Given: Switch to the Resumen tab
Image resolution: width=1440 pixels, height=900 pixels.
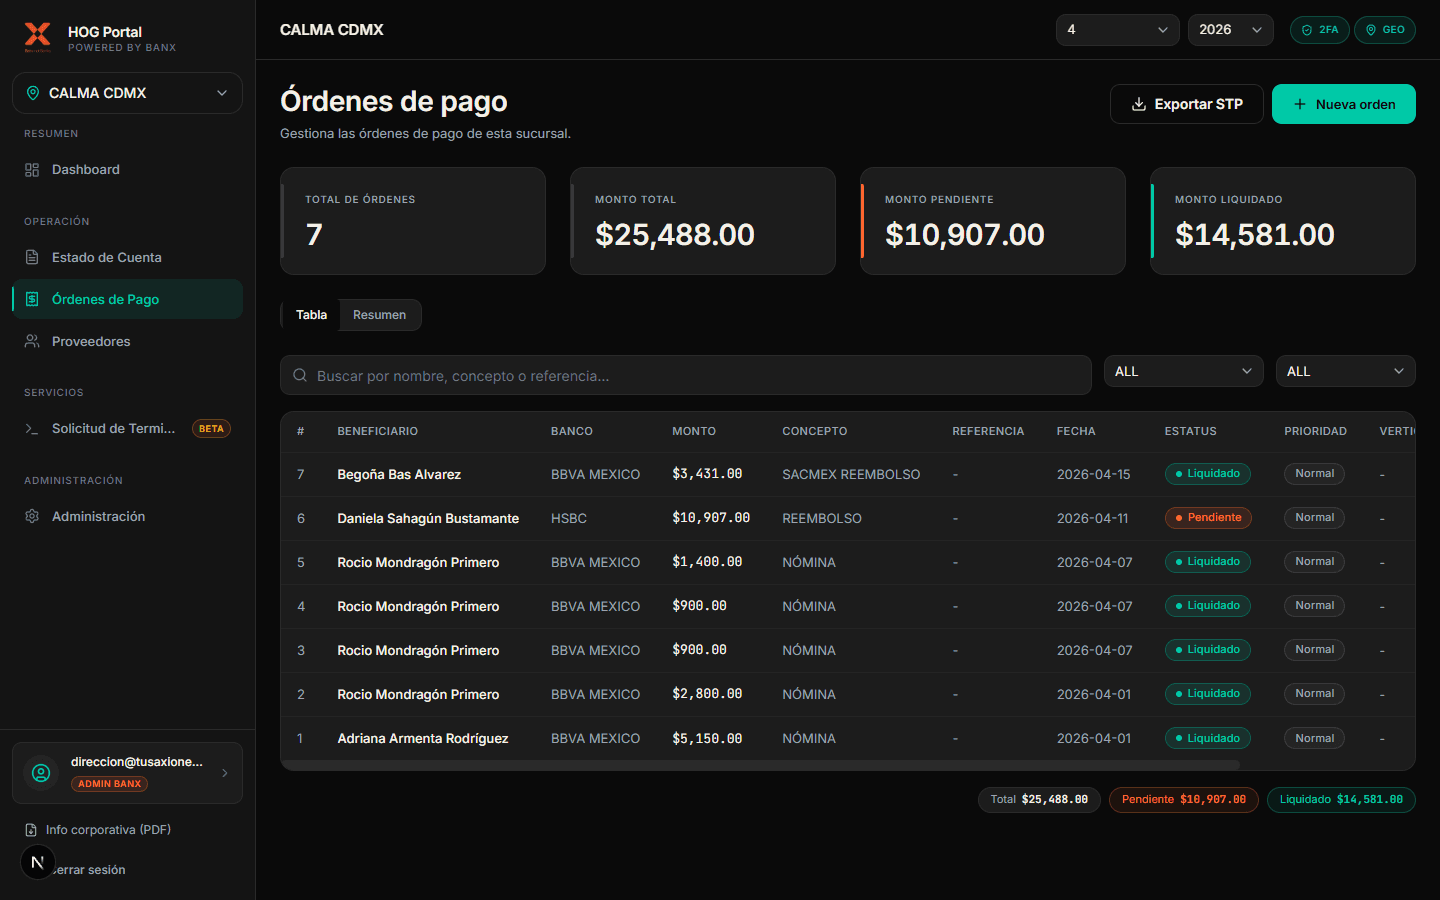Looking at the screenshot, I should tap(379, 314).
